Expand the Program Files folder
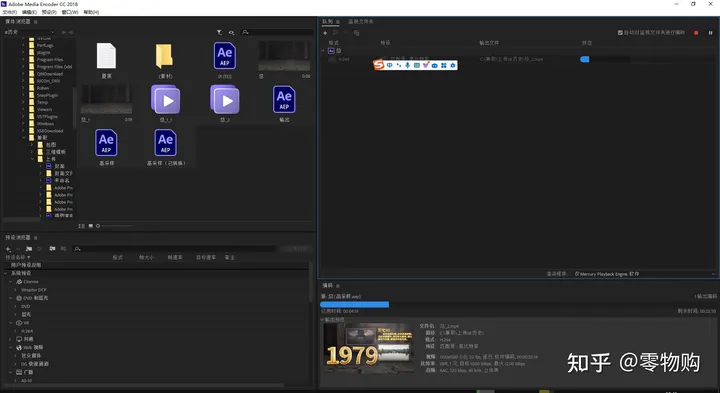The width and height of the screenshot is (720, 393). click(x=23, y=60)
